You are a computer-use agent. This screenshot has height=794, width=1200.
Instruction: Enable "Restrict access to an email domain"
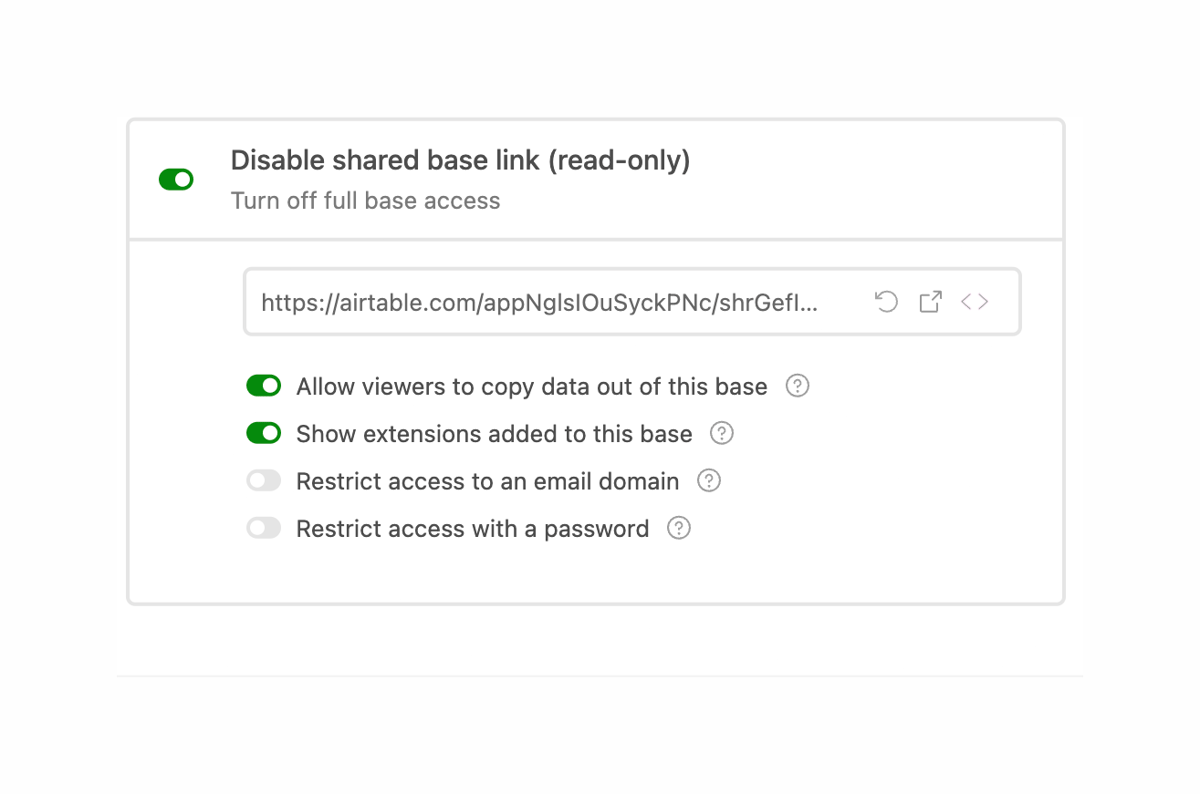point(263,480)
